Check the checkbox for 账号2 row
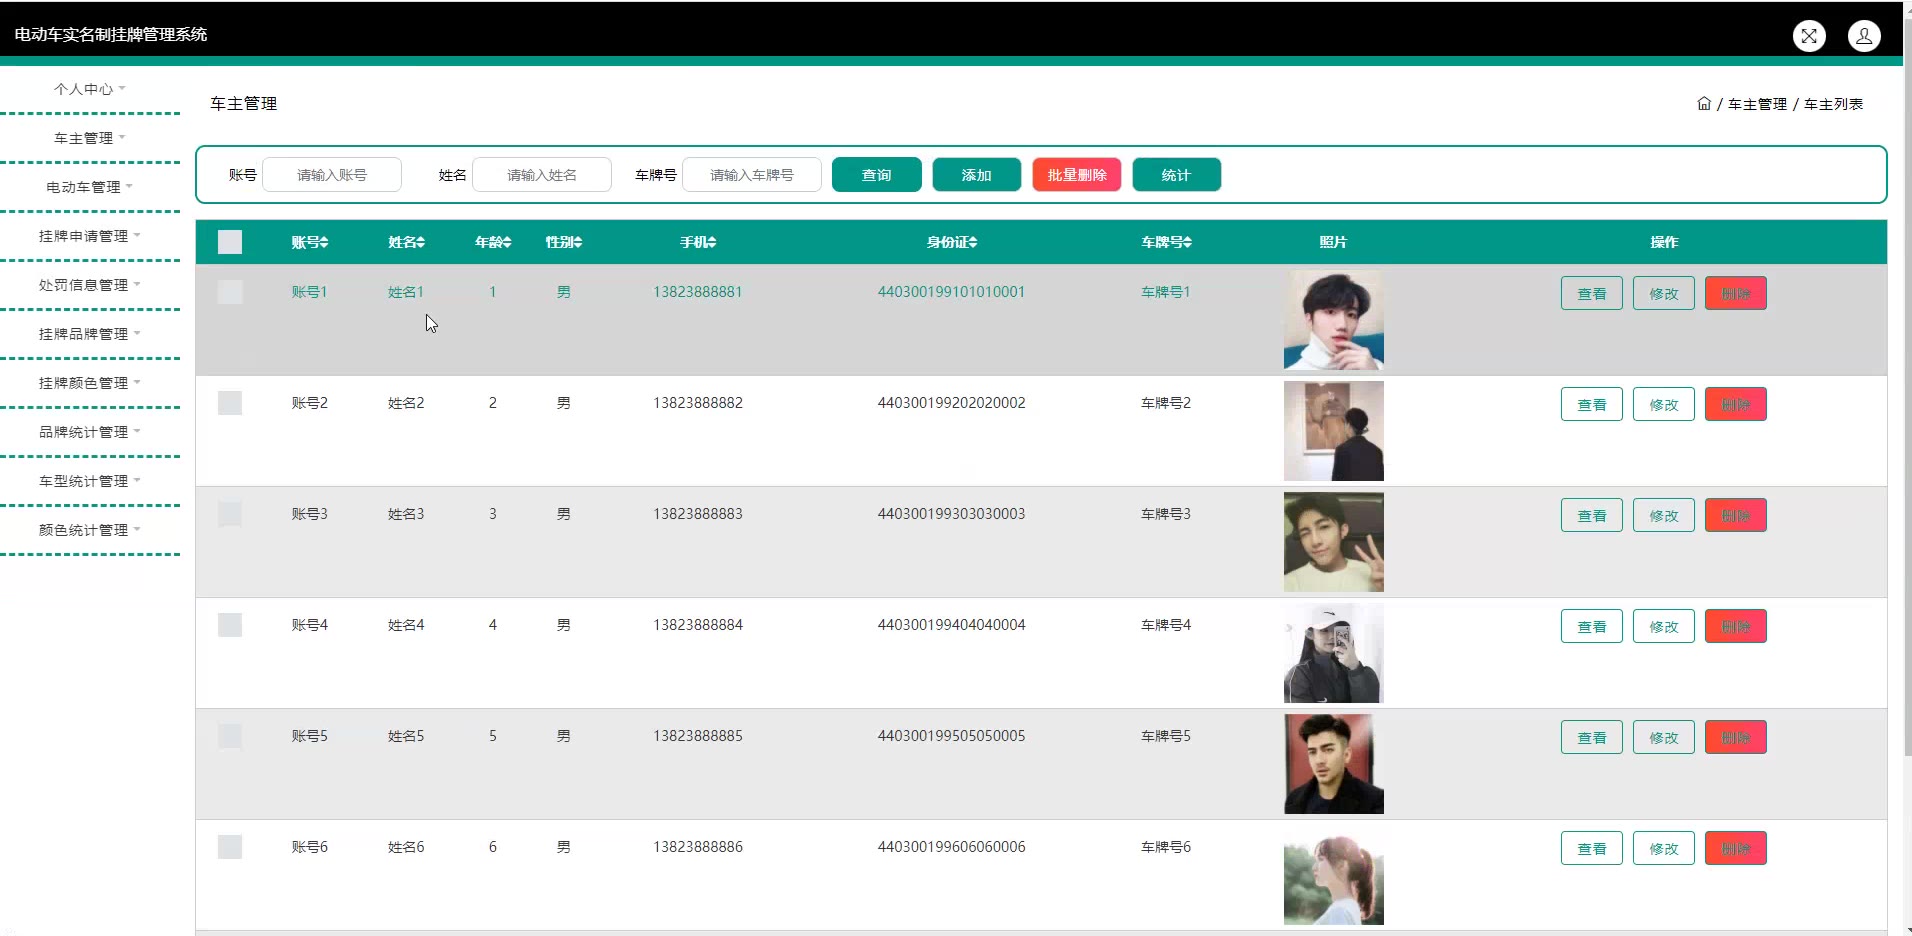 click(230, 403)
